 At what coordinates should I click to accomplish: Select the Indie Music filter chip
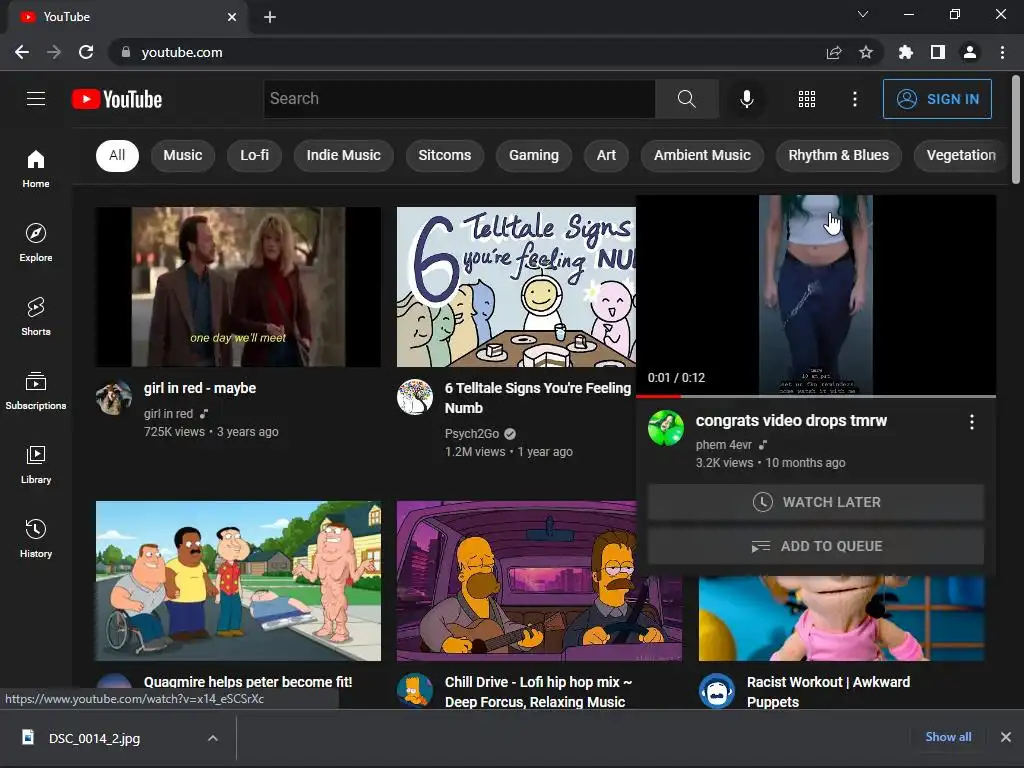pos(344,155)
